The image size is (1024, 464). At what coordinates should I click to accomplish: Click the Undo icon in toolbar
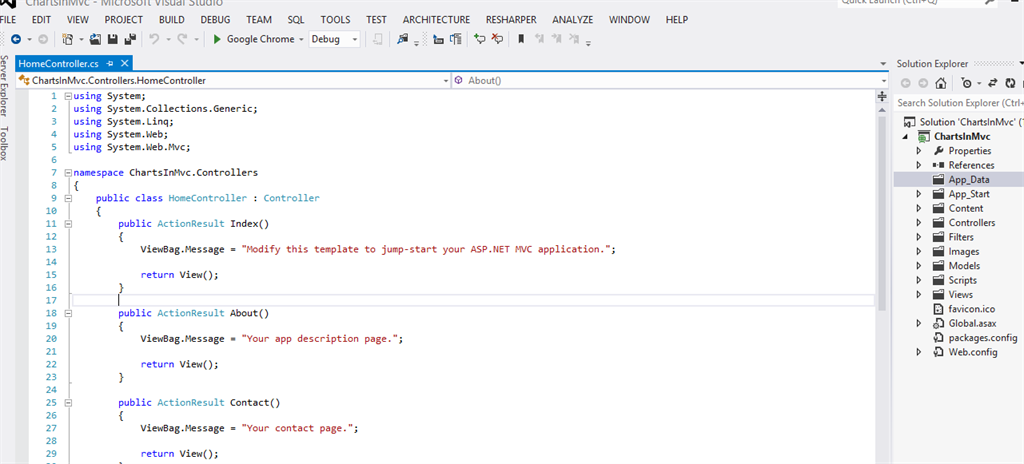tap(154, 39)
